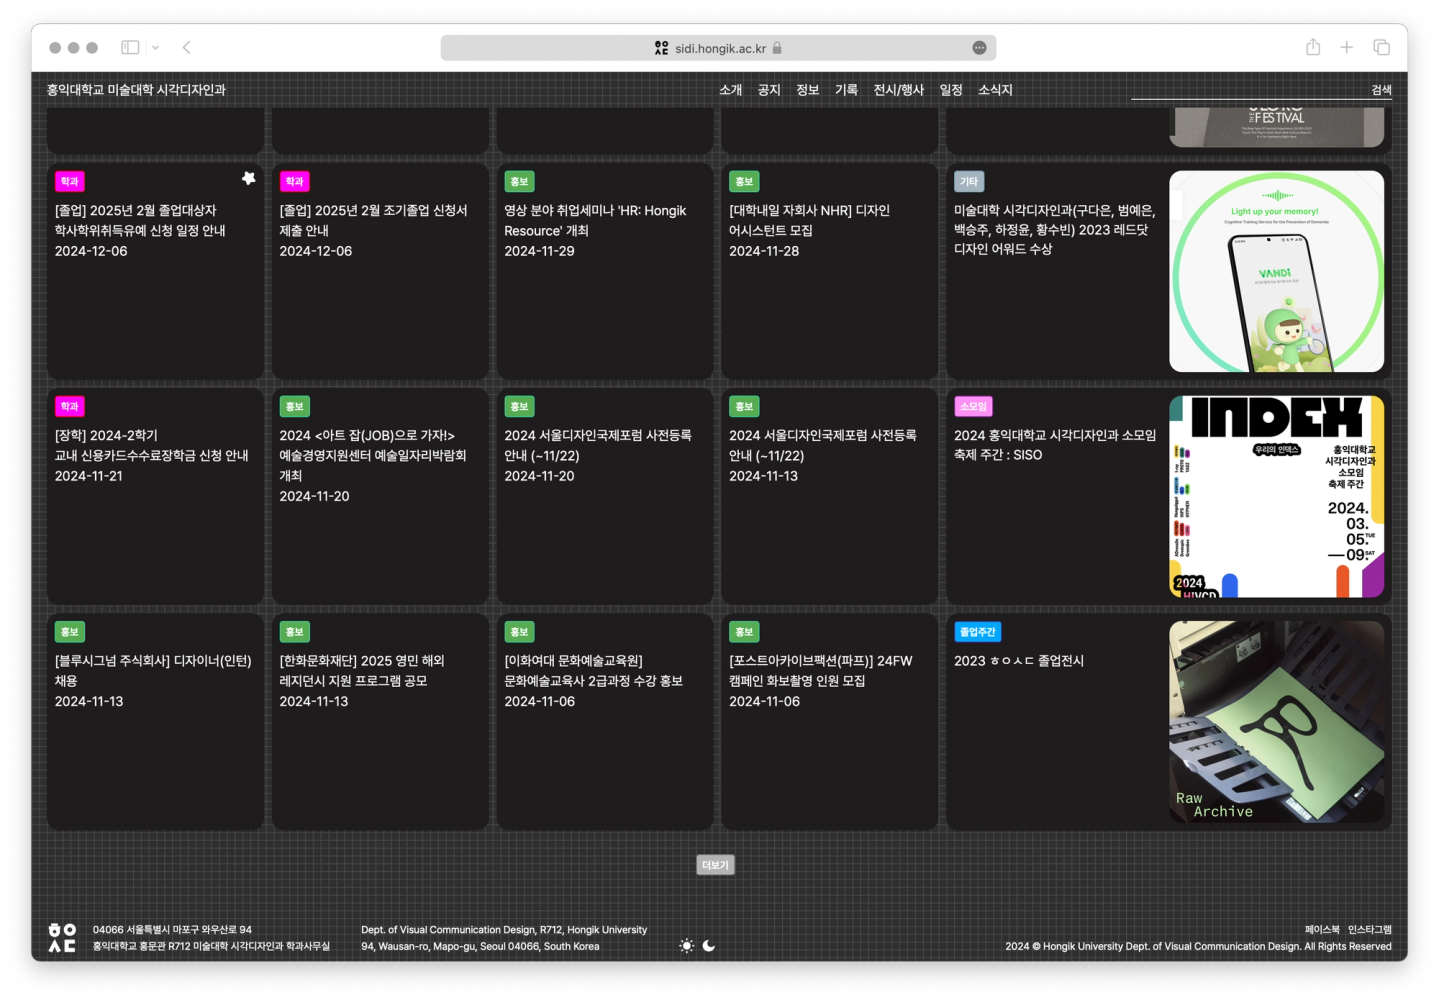This screenshot has height=1000, width=1439.
Task: Click 홍보 tag on HR seminar card
Action: (x=520, y=182)
